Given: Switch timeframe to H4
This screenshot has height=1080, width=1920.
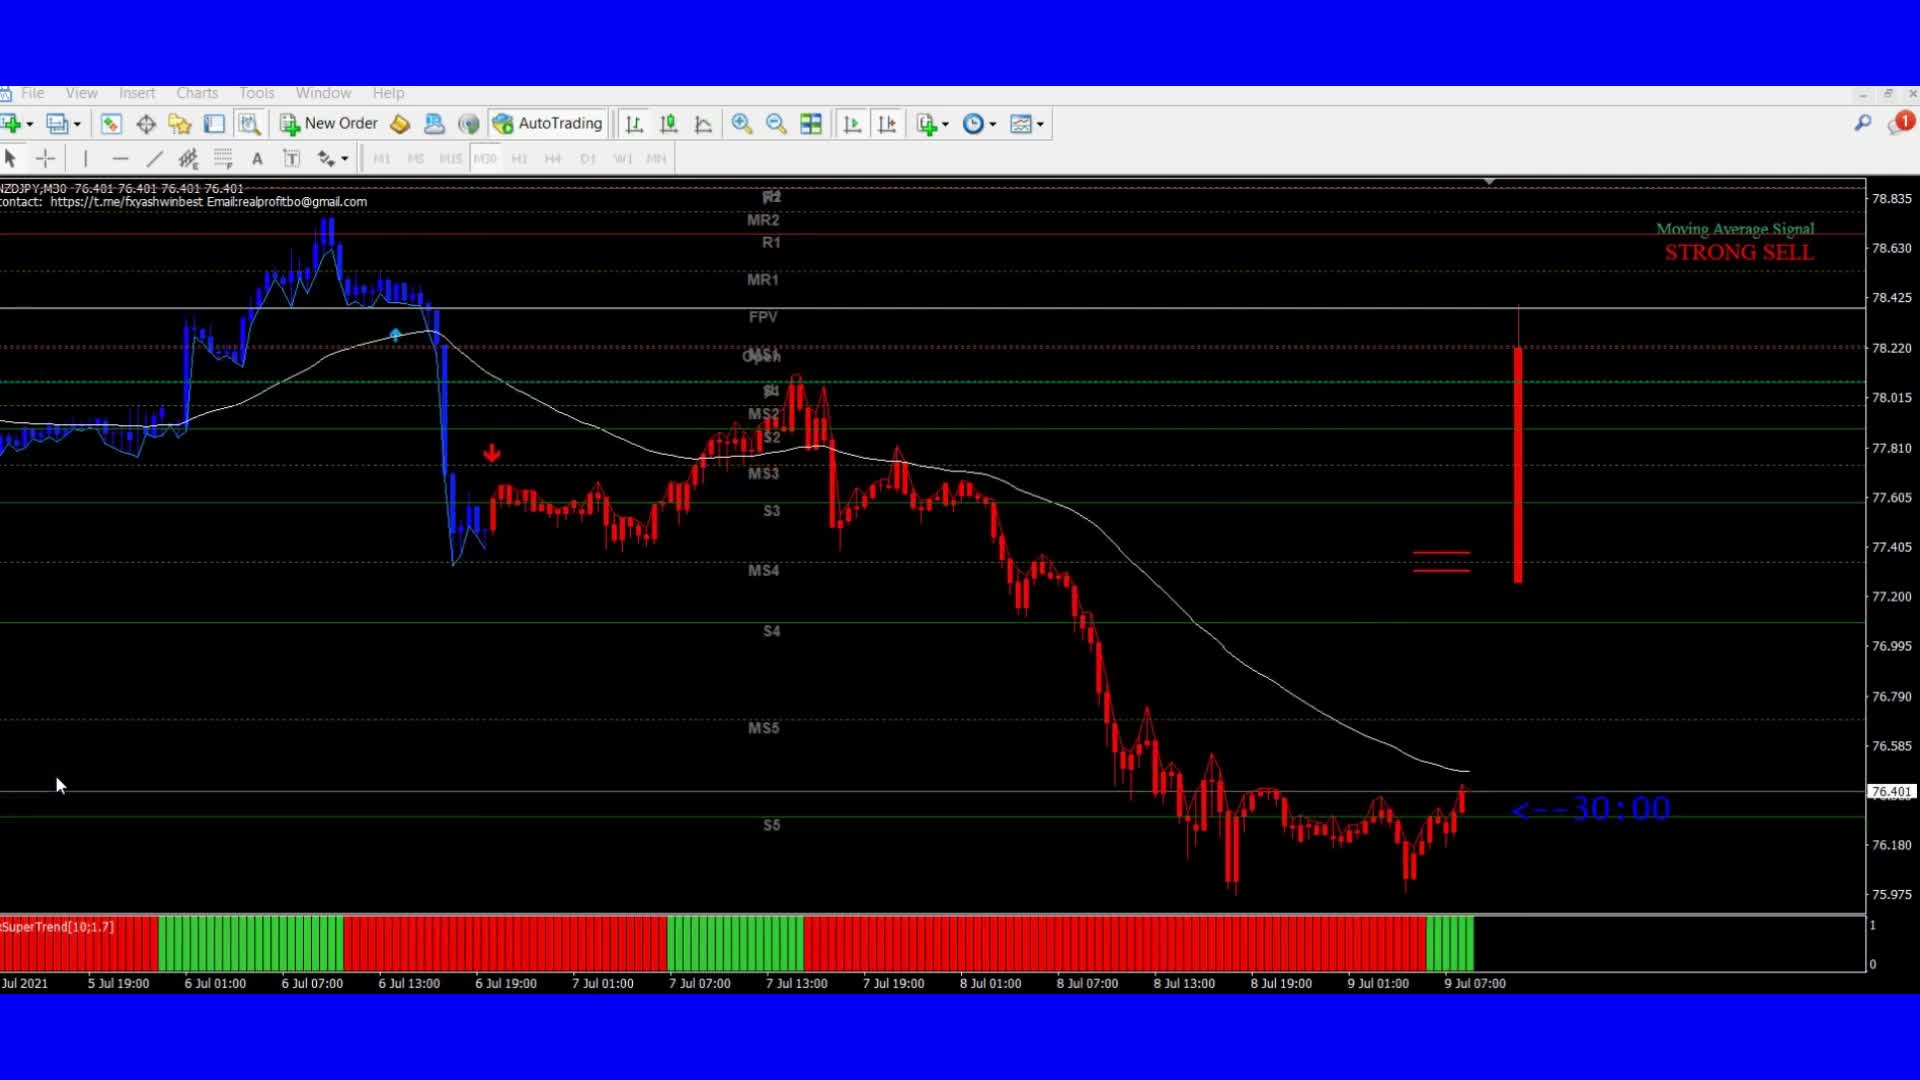Looking at the screenshot, I should tap(553, 158).
